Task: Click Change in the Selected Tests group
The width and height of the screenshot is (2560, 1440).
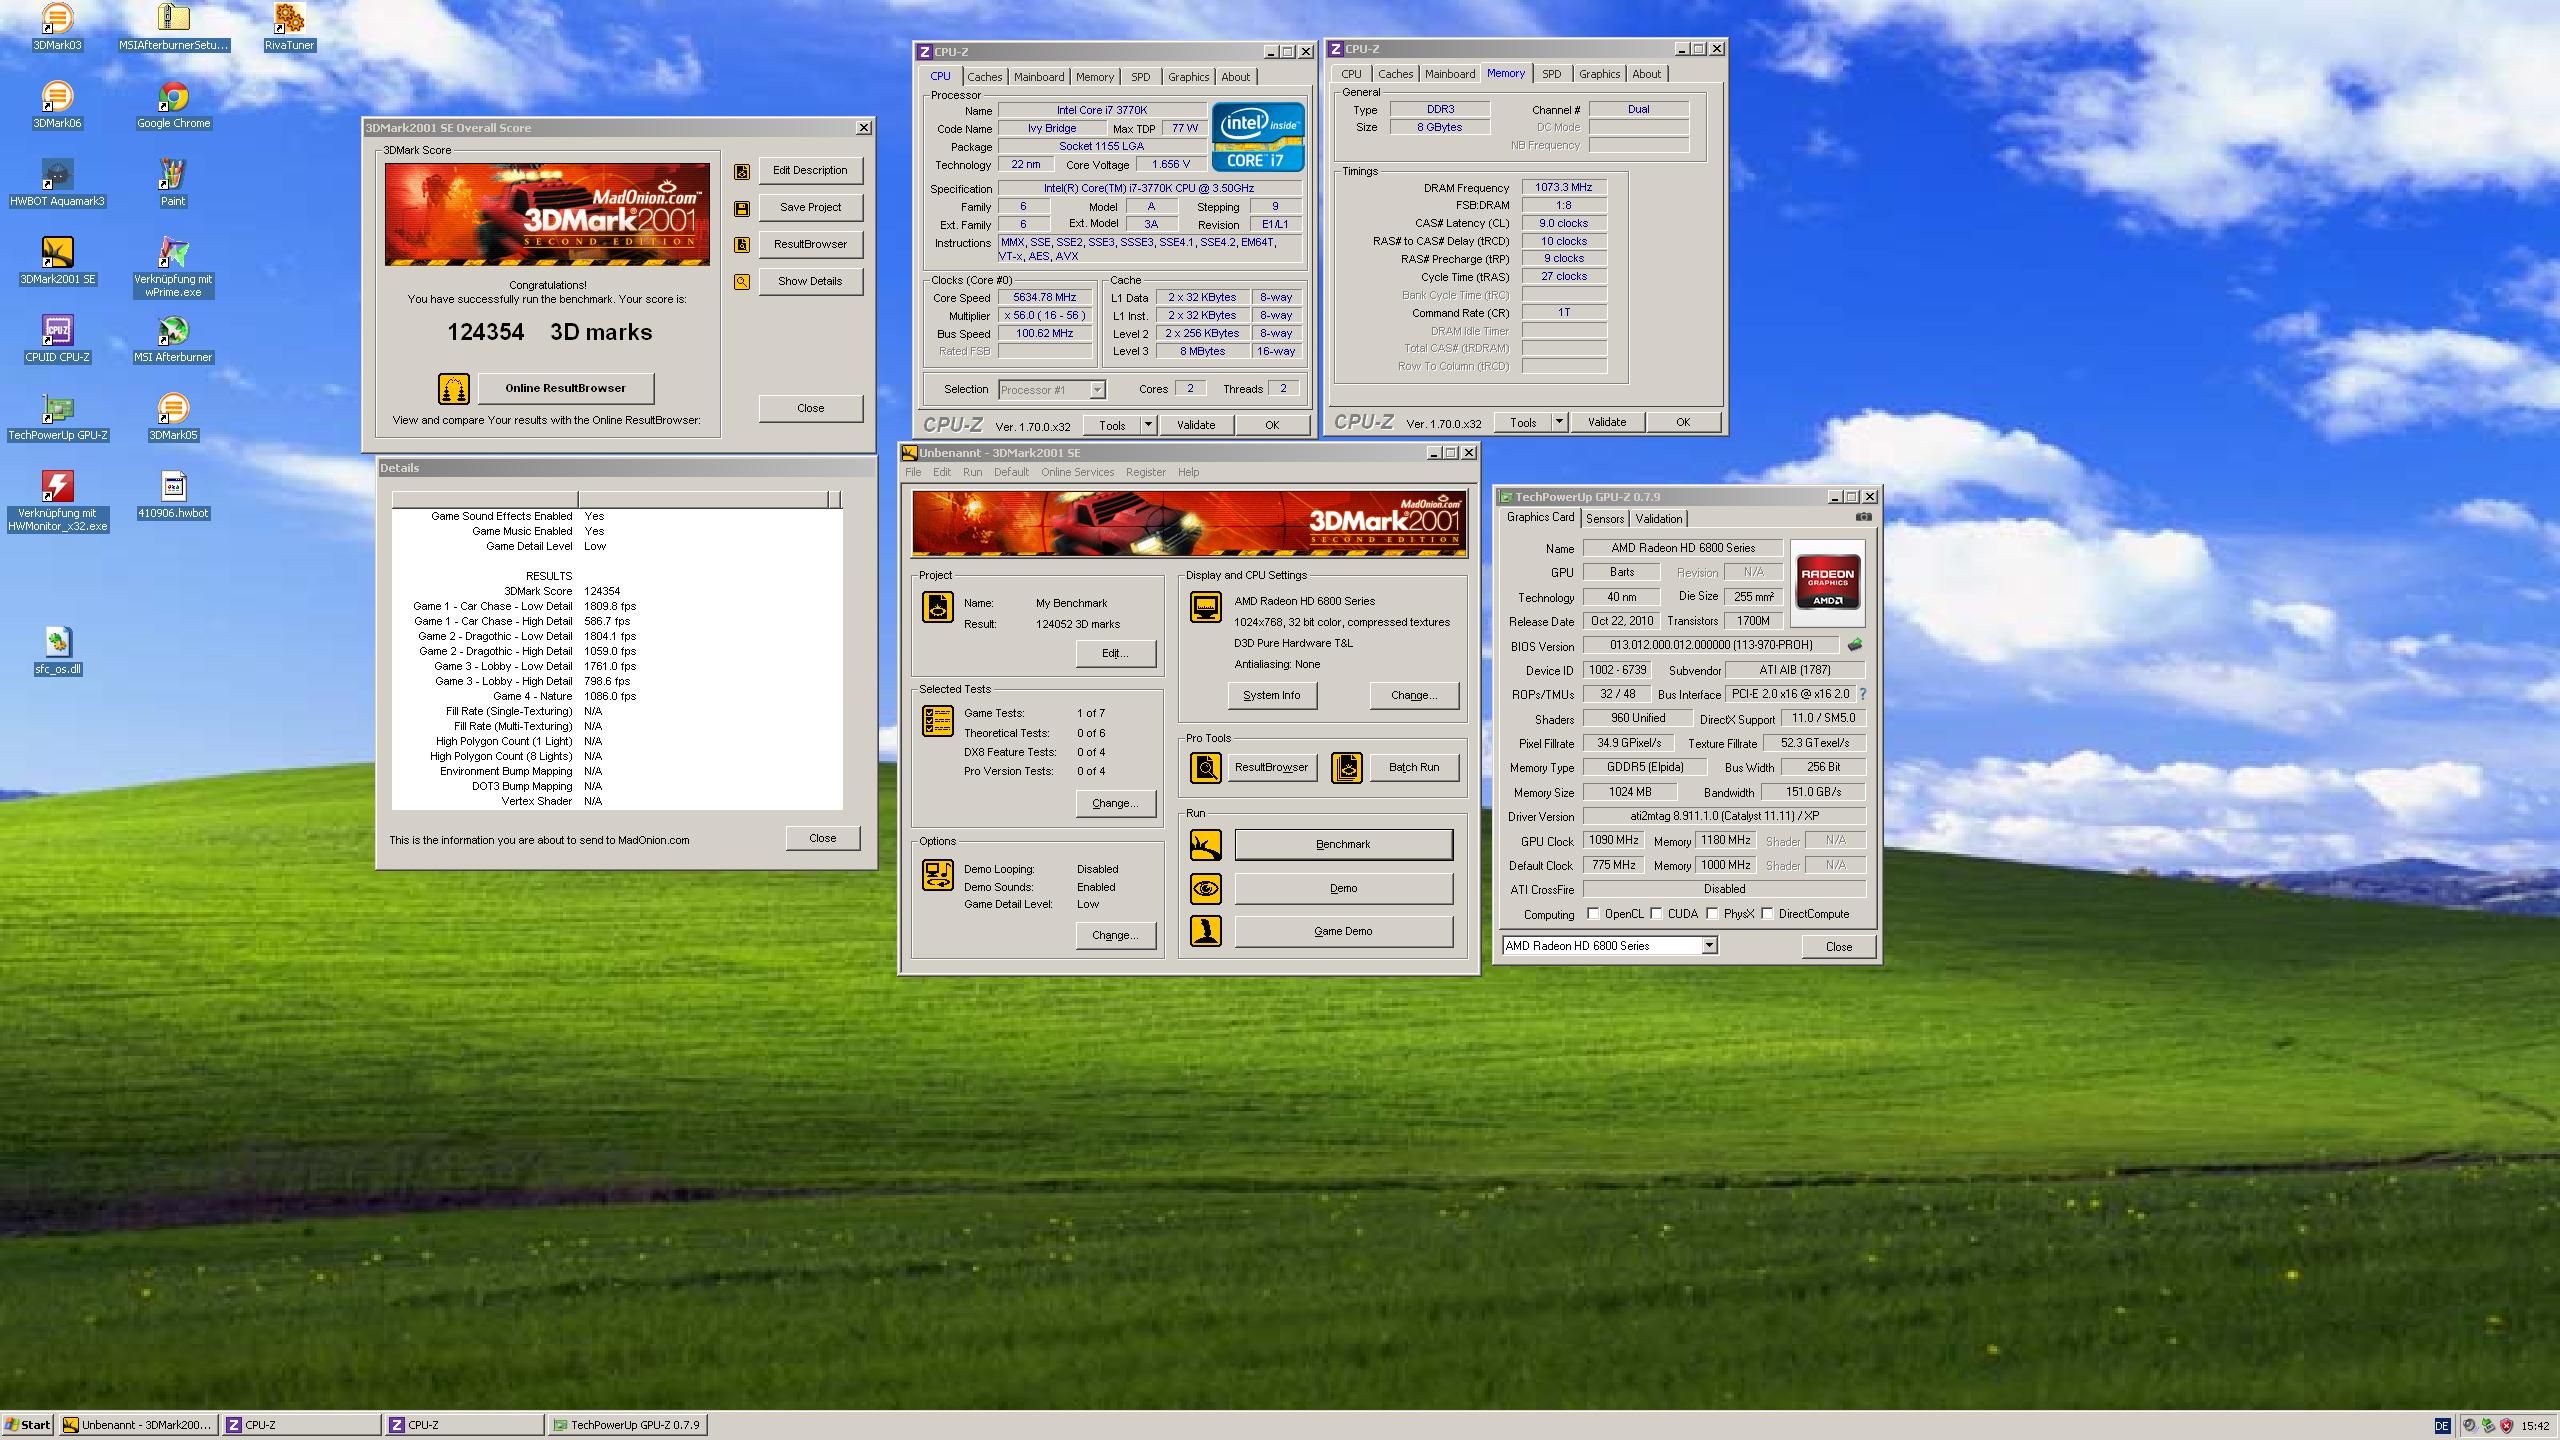Action: click(1115, 803)
